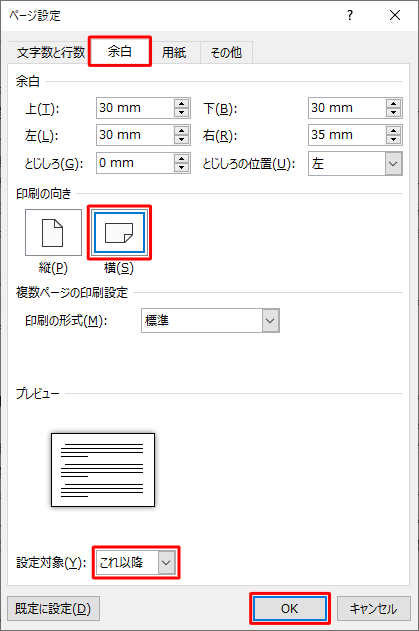Click the 上 top margin input field
419x631 pixels.
click(x=135, y=108)
